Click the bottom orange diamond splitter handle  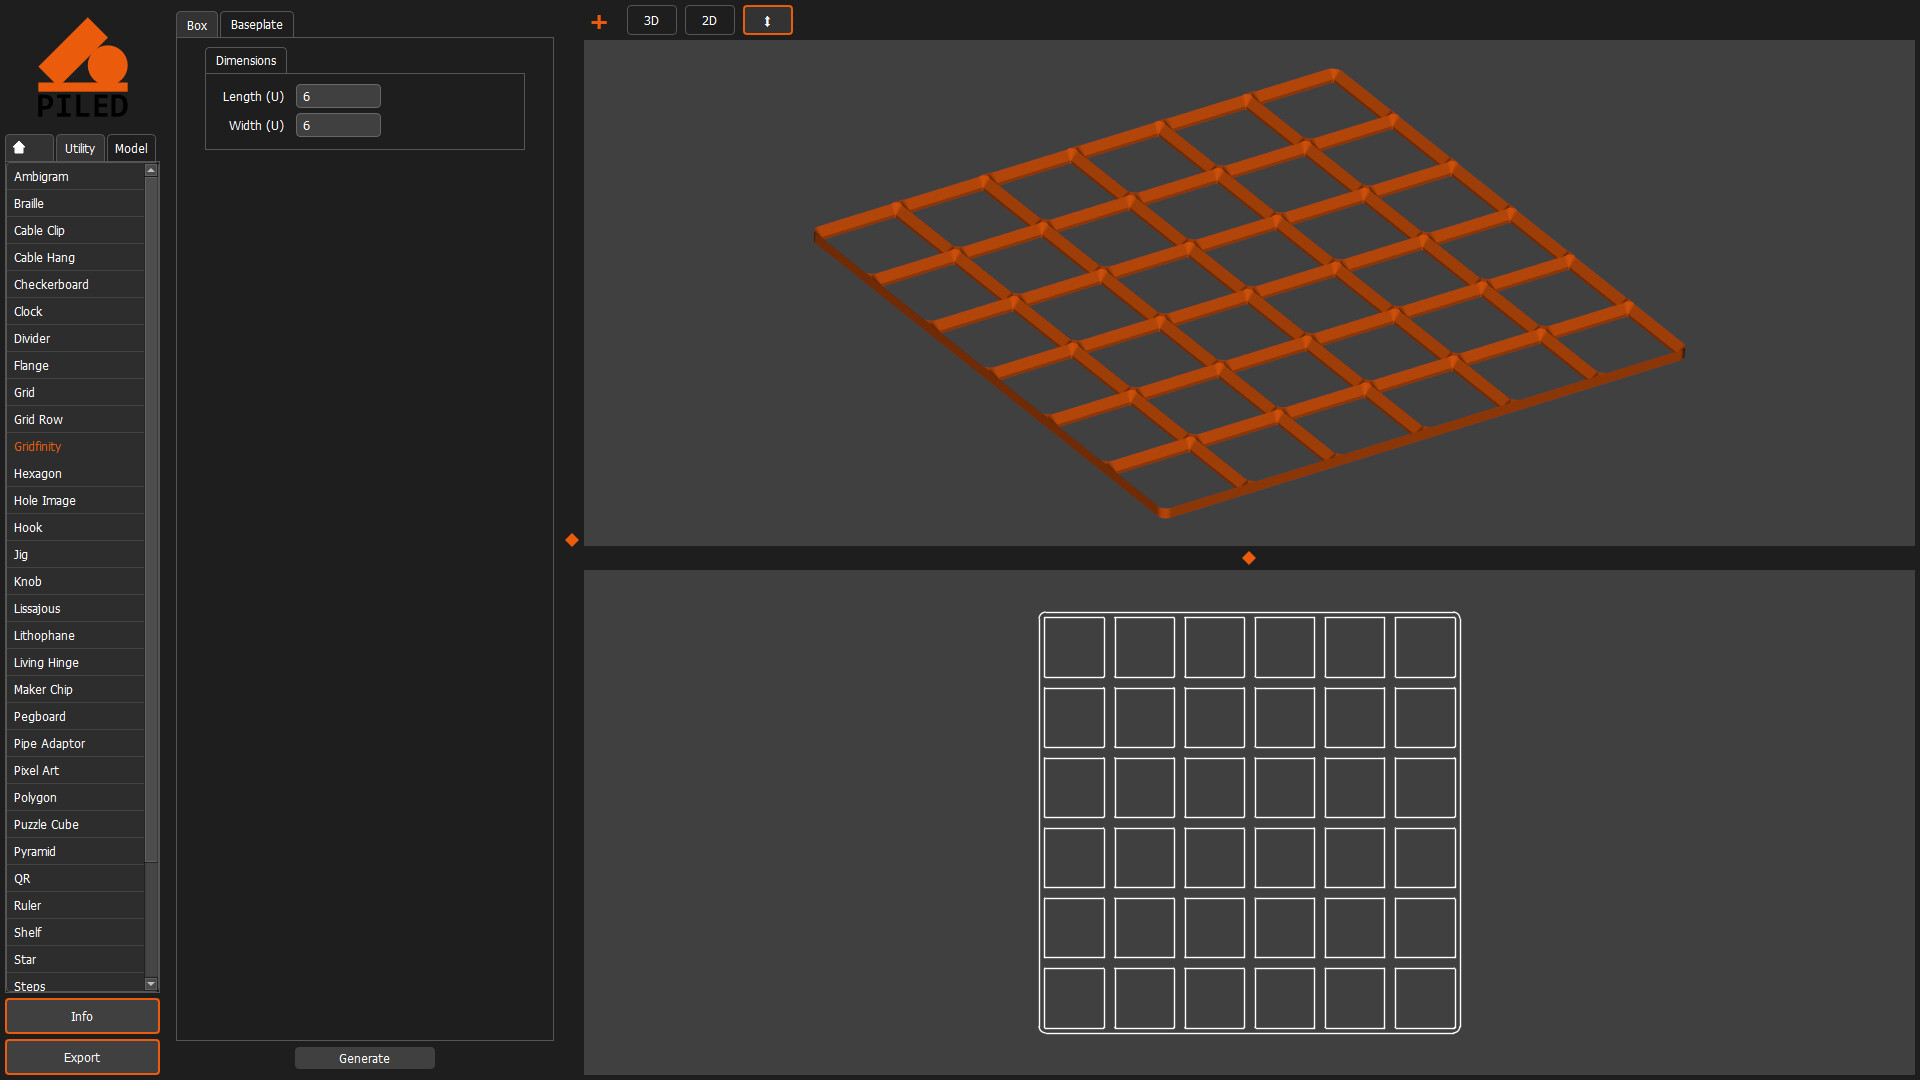1248,558
